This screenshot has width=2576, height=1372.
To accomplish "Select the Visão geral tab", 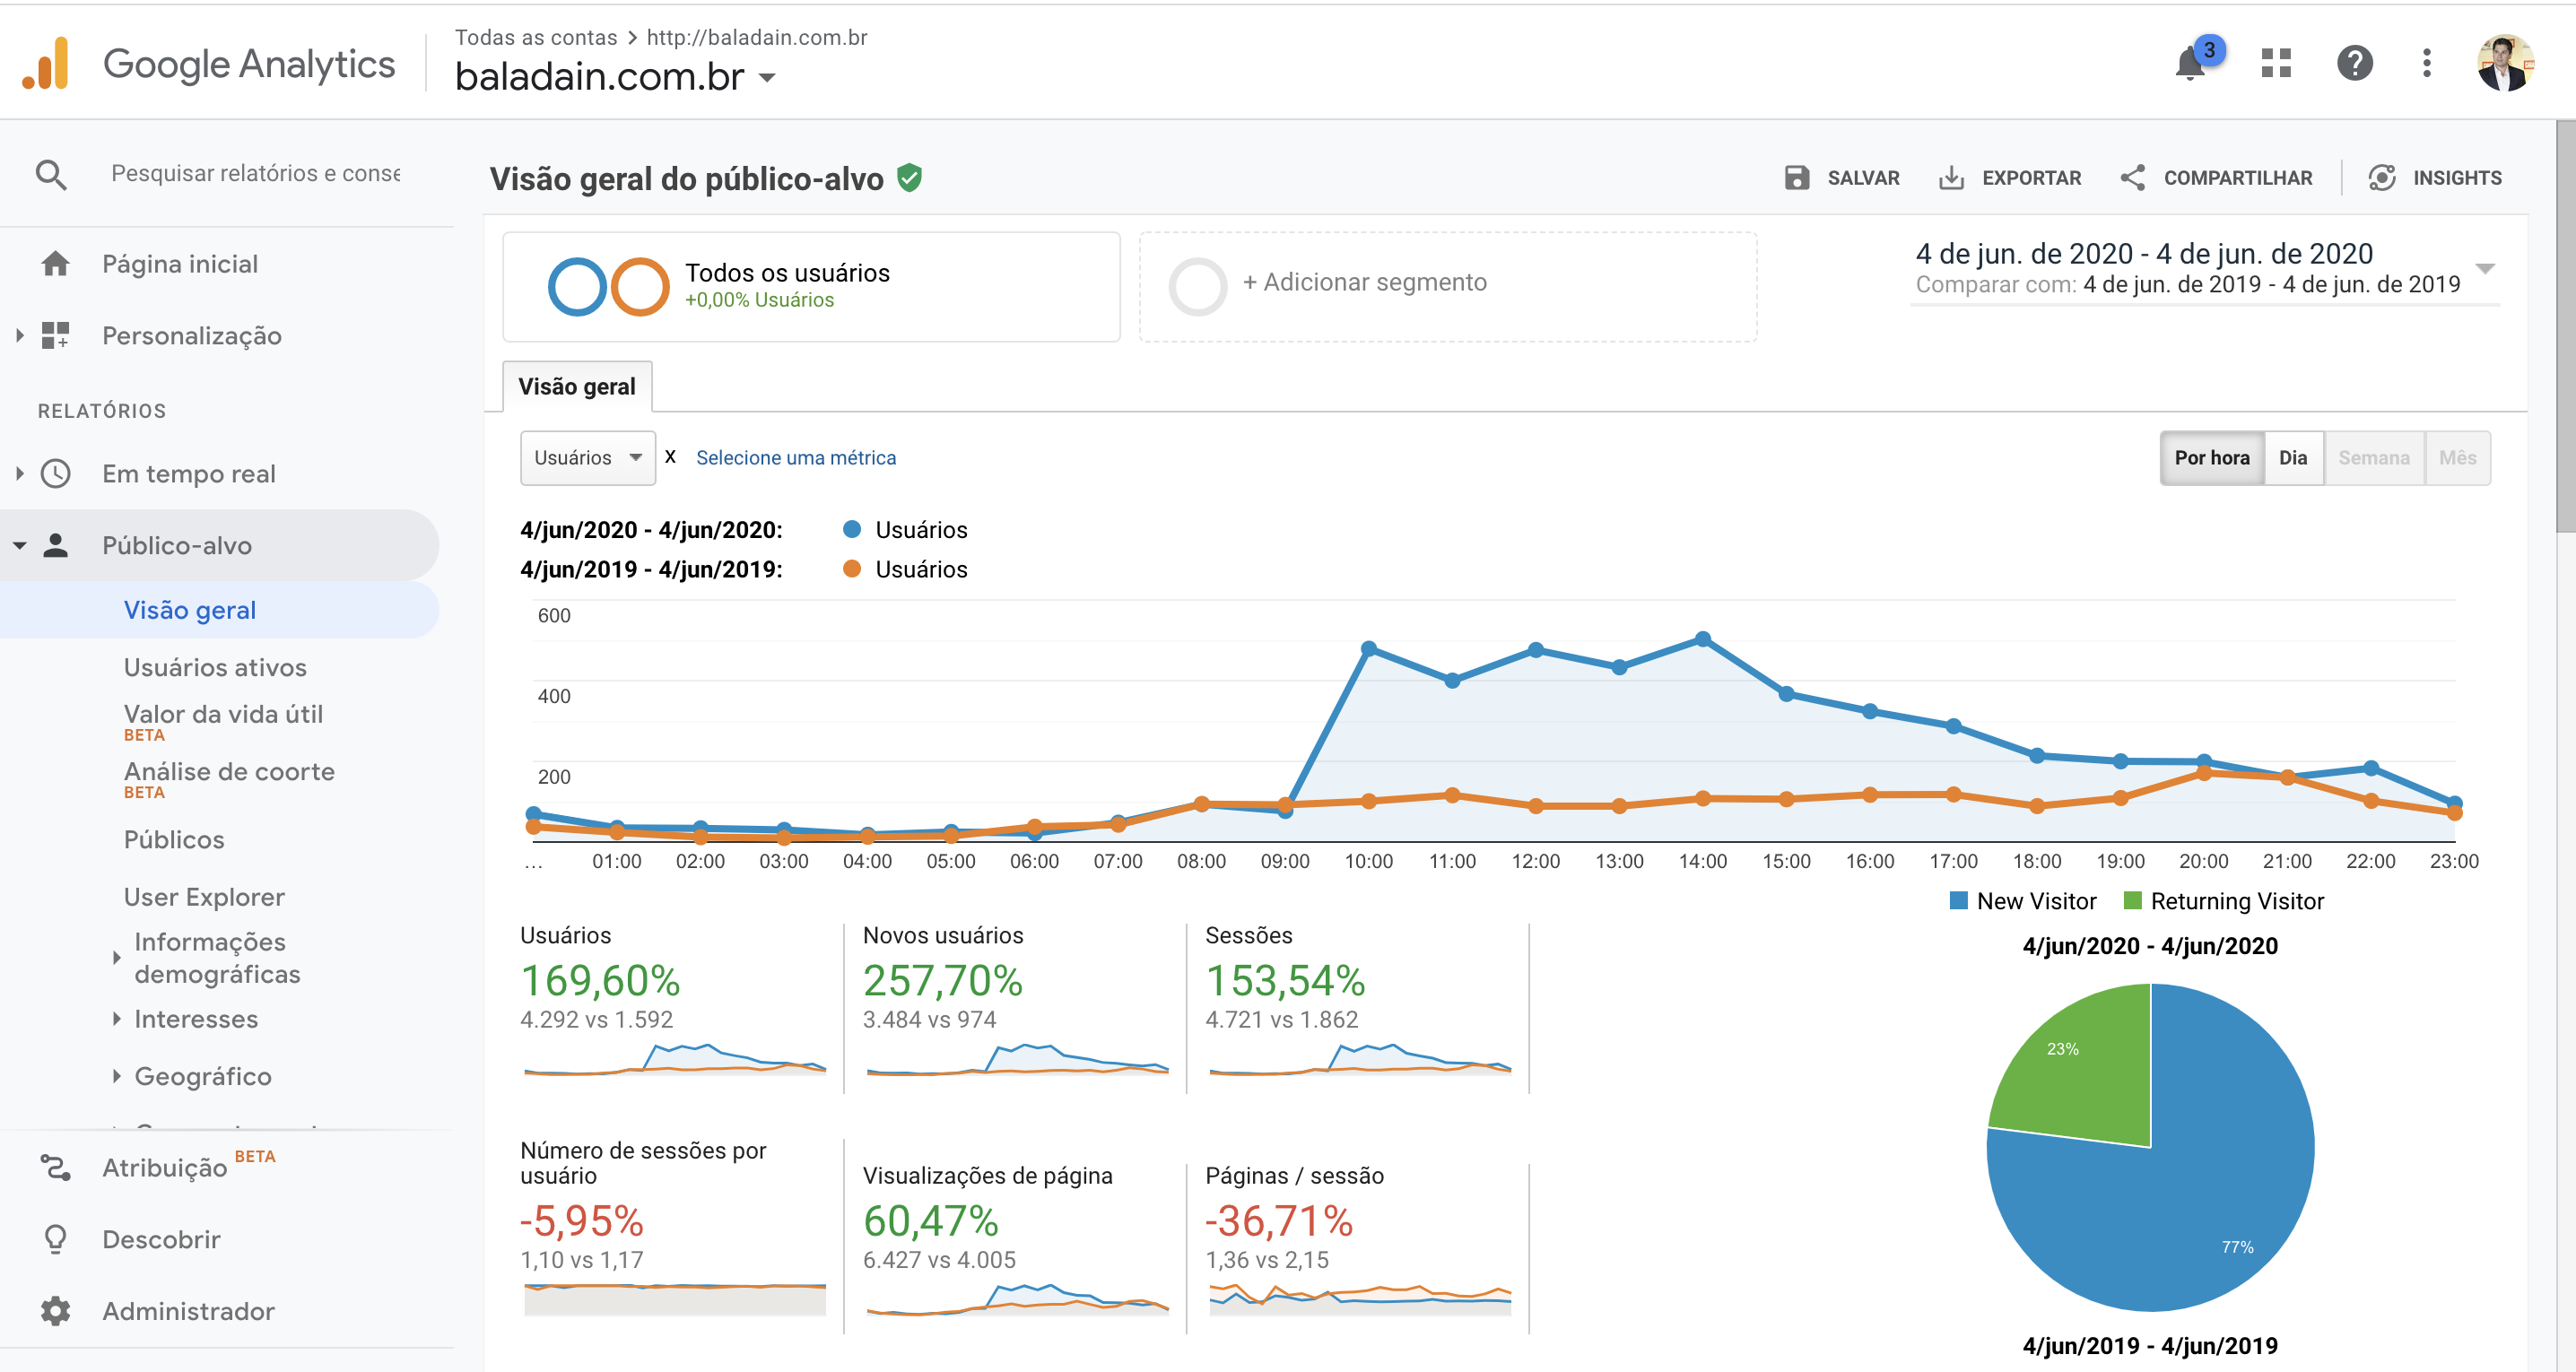I will 577,387.
